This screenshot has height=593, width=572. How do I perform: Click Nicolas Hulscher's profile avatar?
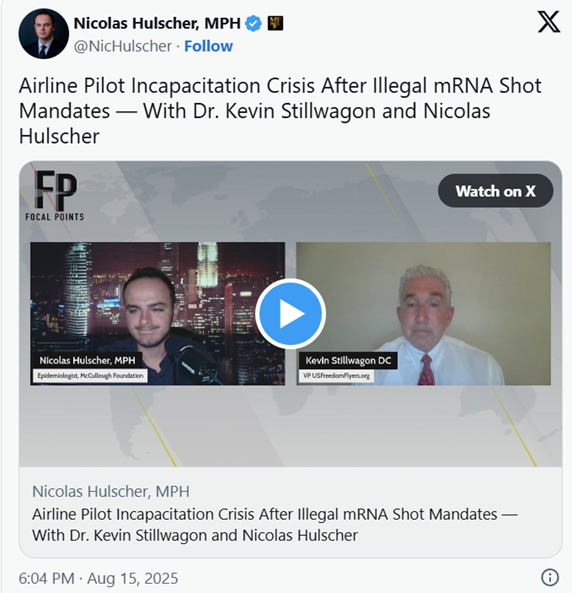pyautogui.click(x=44, y=34)
